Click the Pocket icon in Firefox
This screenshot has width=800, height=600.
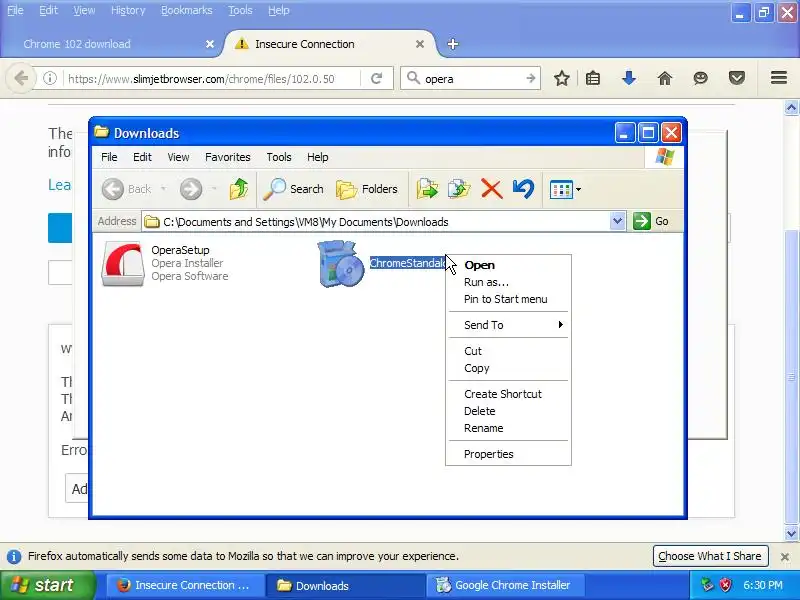737,78
